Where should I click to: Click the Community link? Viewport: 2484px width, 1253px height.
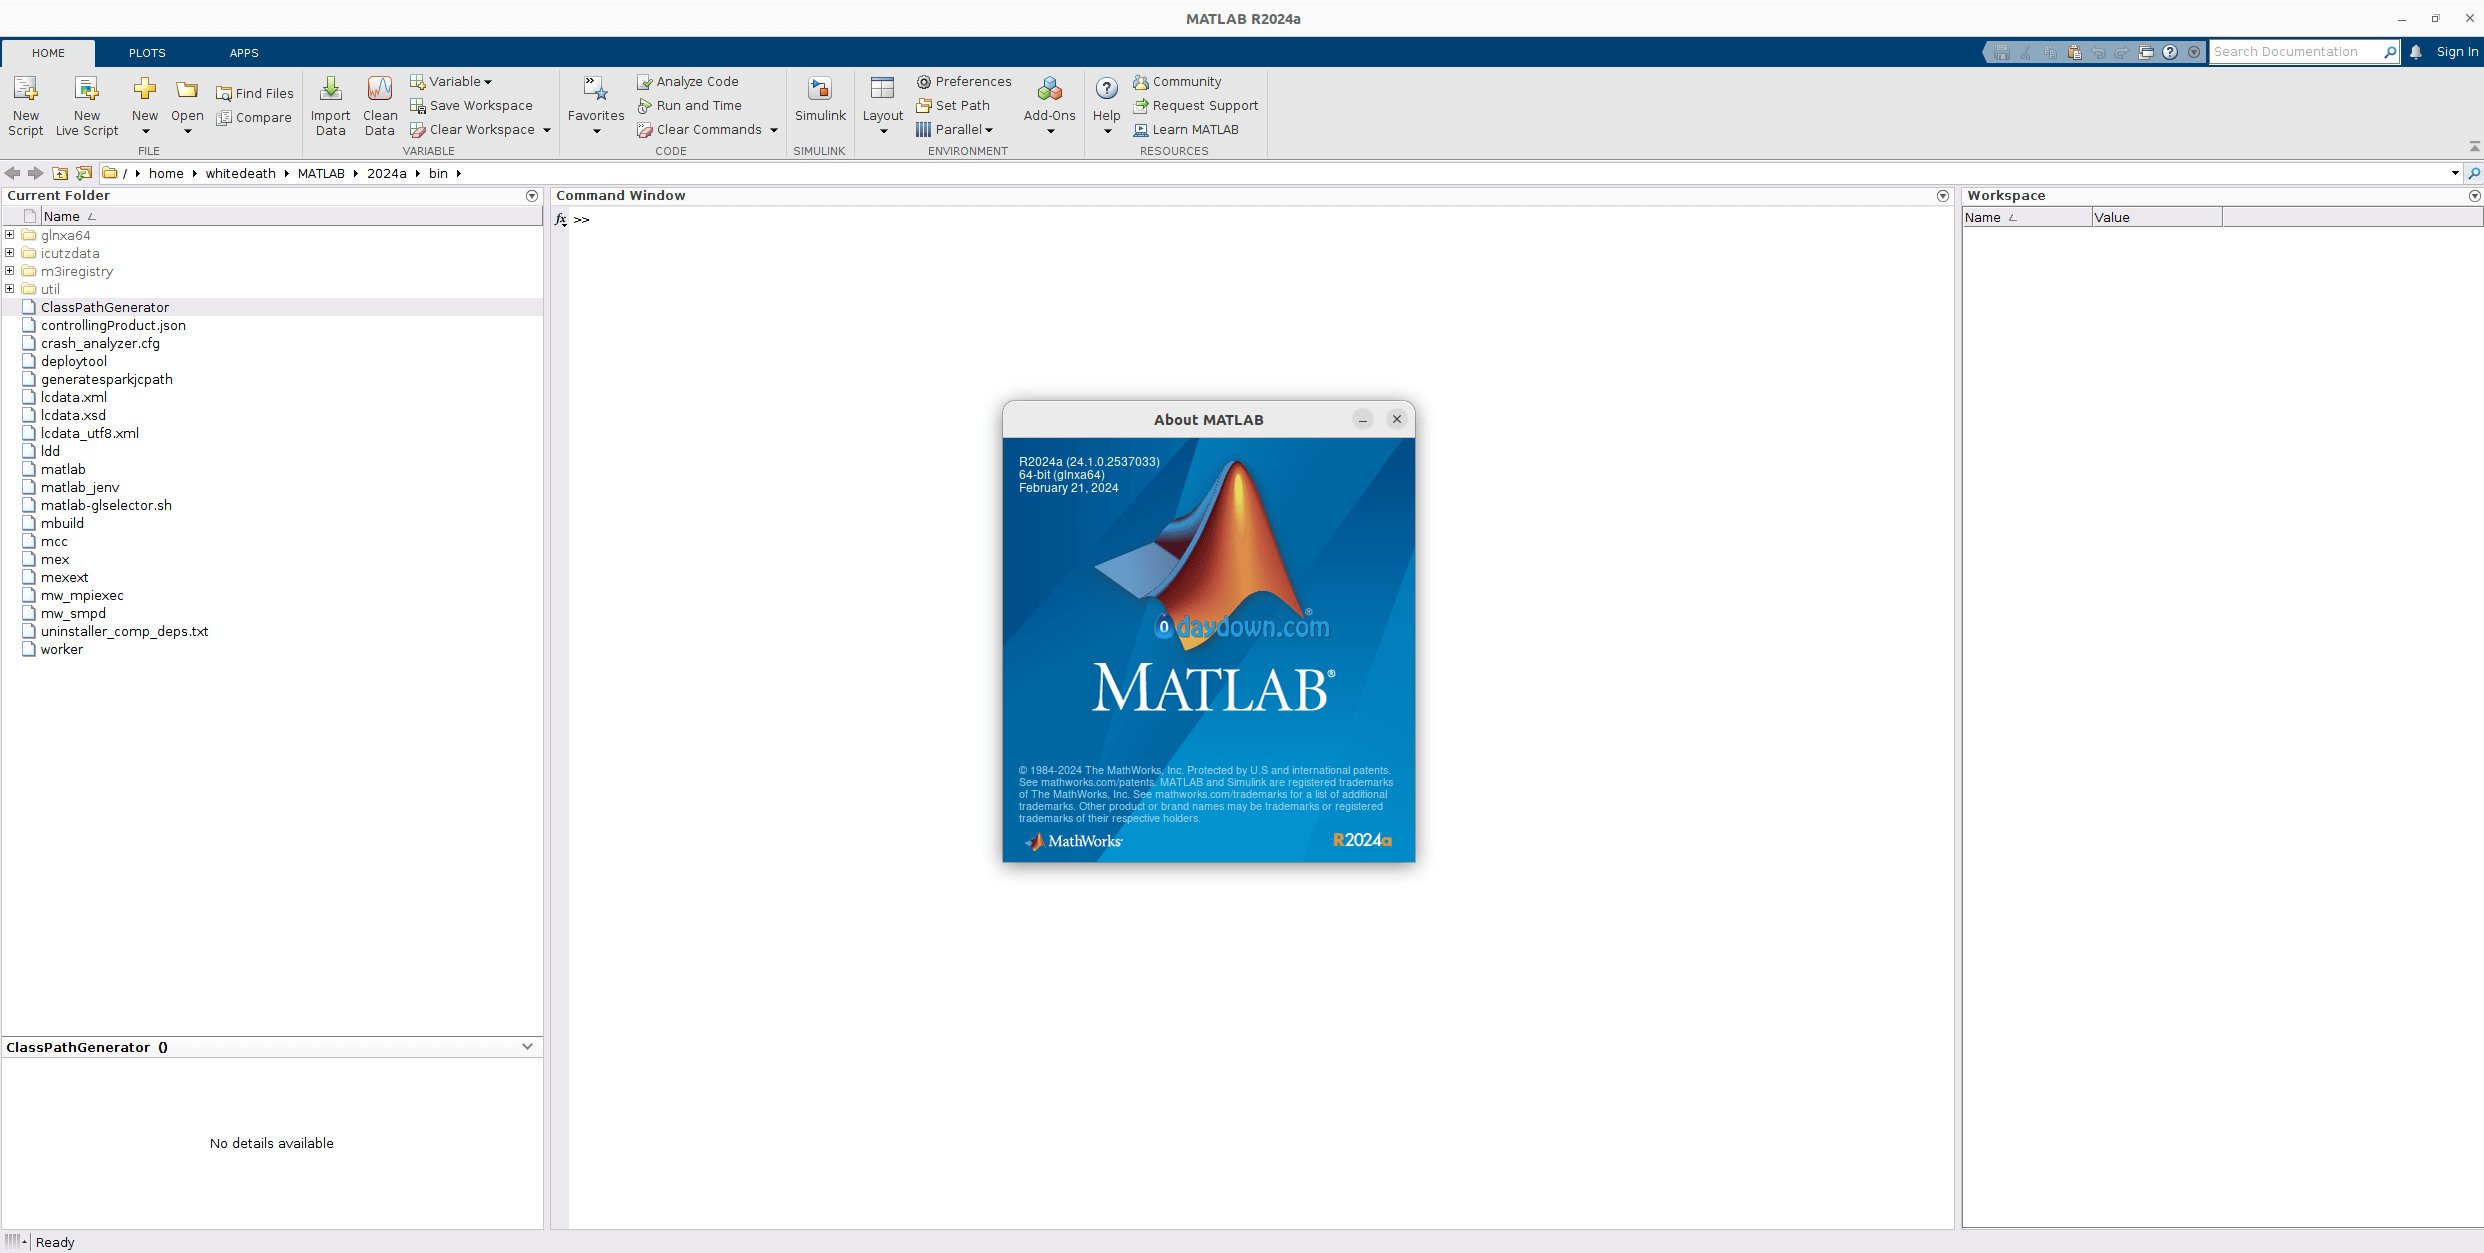coord(1177,81)
